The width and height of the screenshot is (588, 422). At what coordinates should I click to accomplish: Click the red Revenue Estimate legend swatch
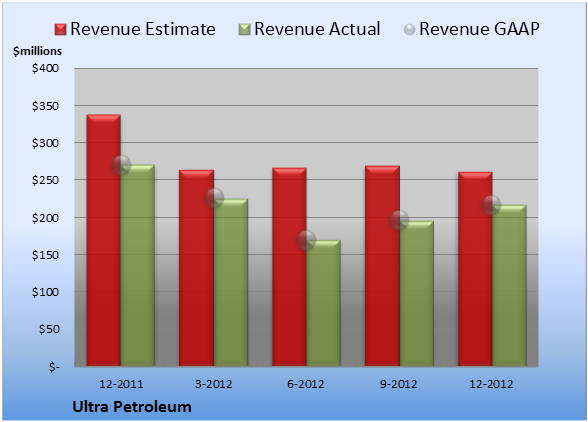(x=60, y=30)
